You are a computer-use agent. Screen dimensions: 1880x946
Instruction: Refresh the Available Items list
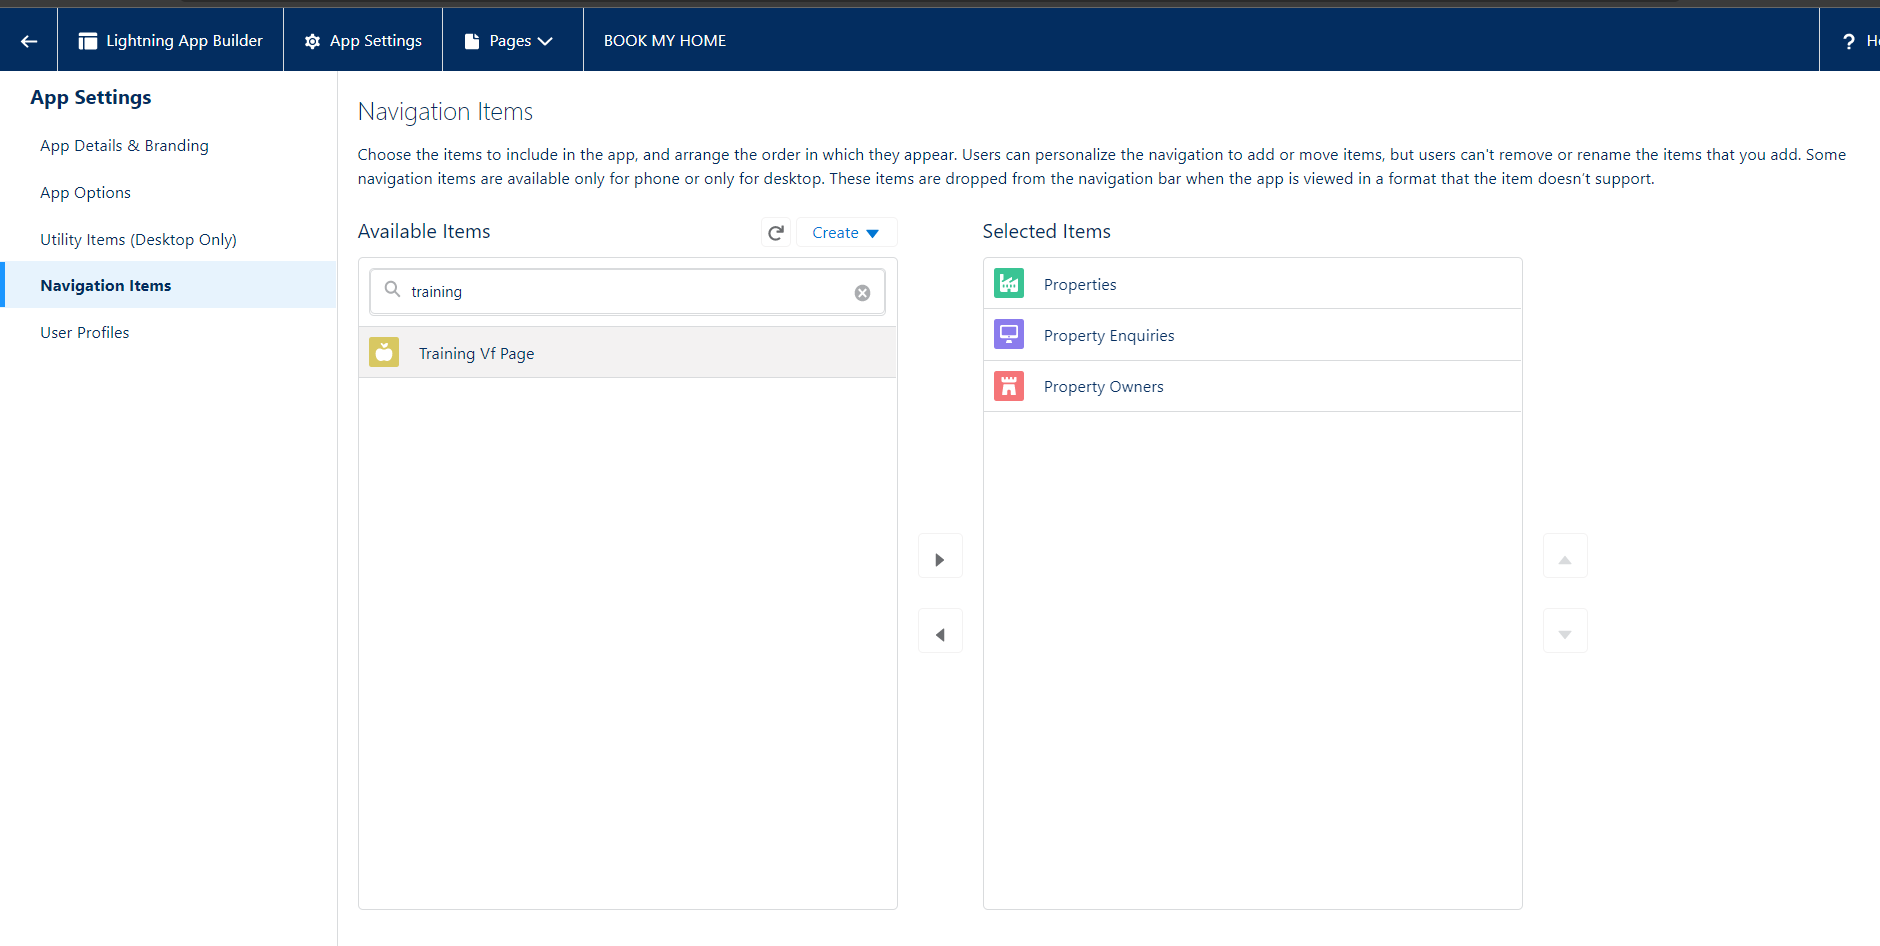pyautogui.click(x=775, y=233)
